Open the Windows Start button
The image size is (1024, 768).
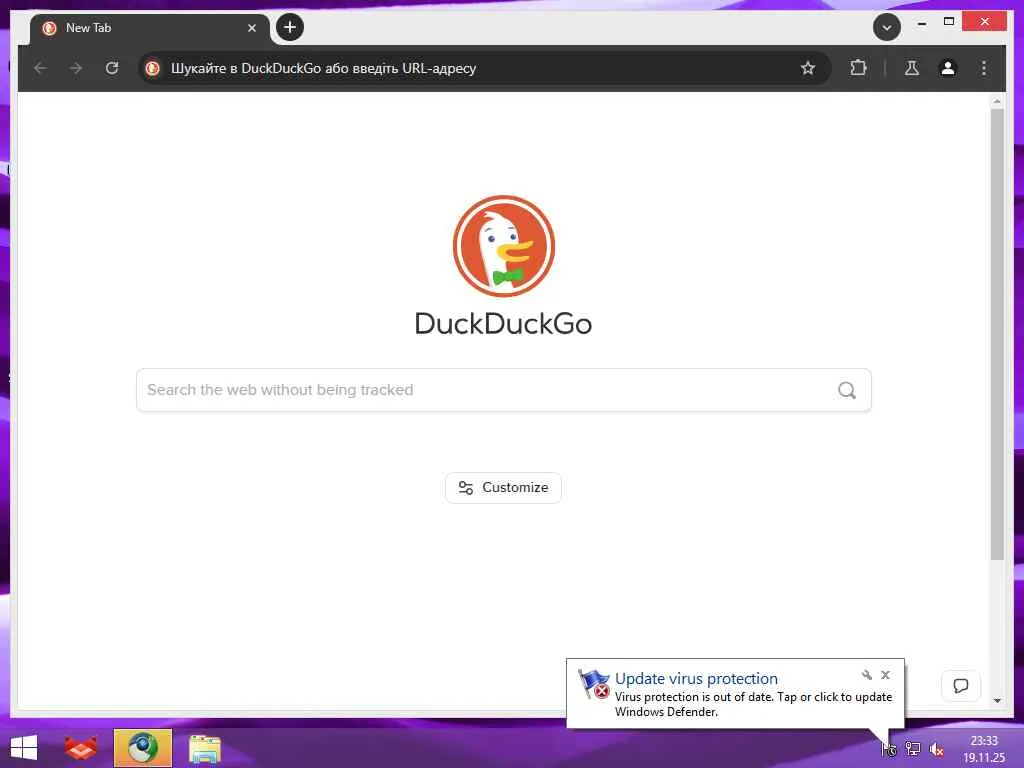[x=24, y=748]
